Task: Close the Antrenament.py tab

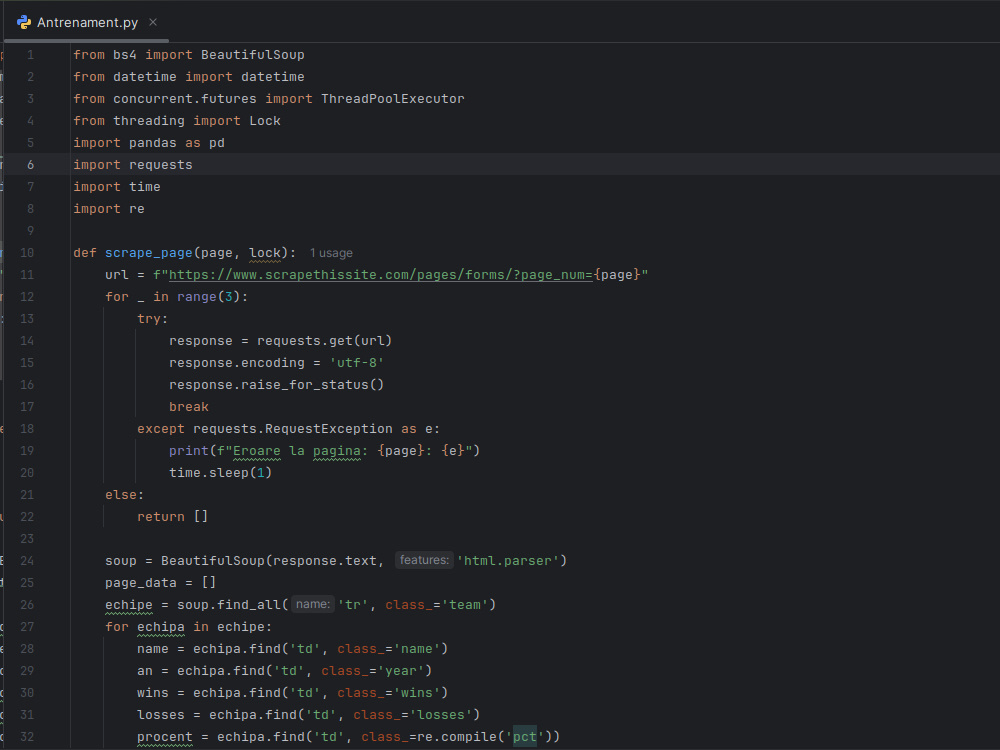Action: click(153, 22)
